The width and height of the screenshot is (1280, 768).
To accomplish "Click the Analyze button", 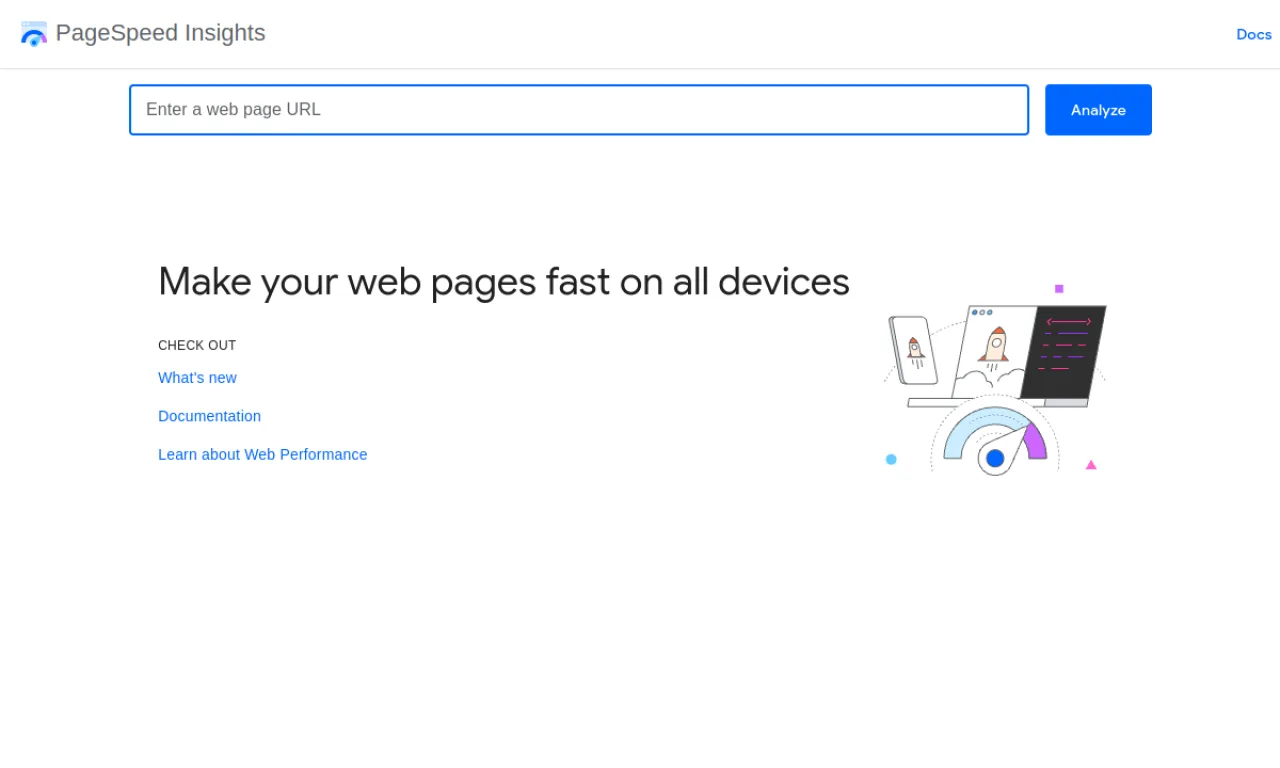I will (x=1098, y=110).
